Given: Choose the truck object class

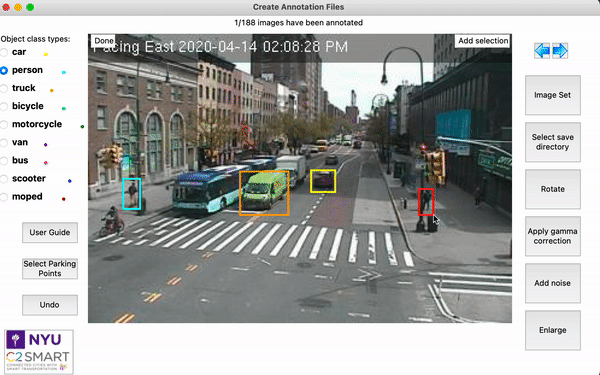Looking at the screenshot, I should (4, 88).
